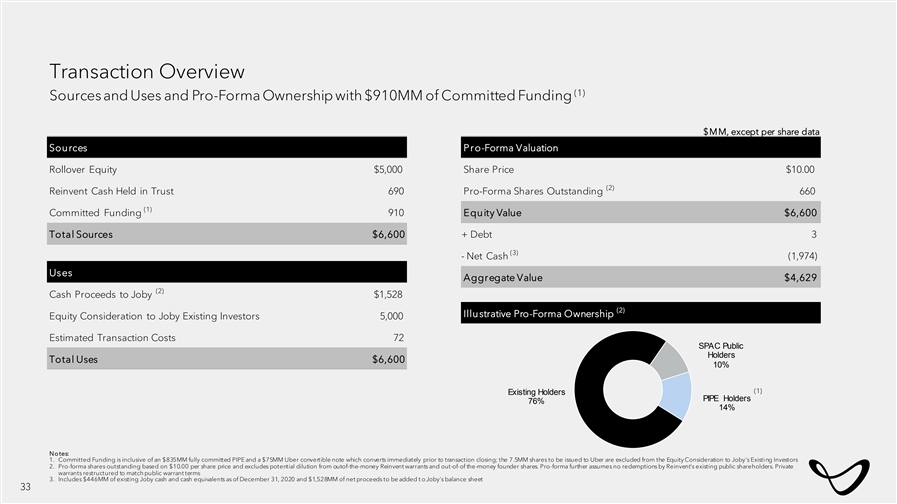Click the Sources table header bar
This screenshot has height=504, width=897.
point(227,147)
